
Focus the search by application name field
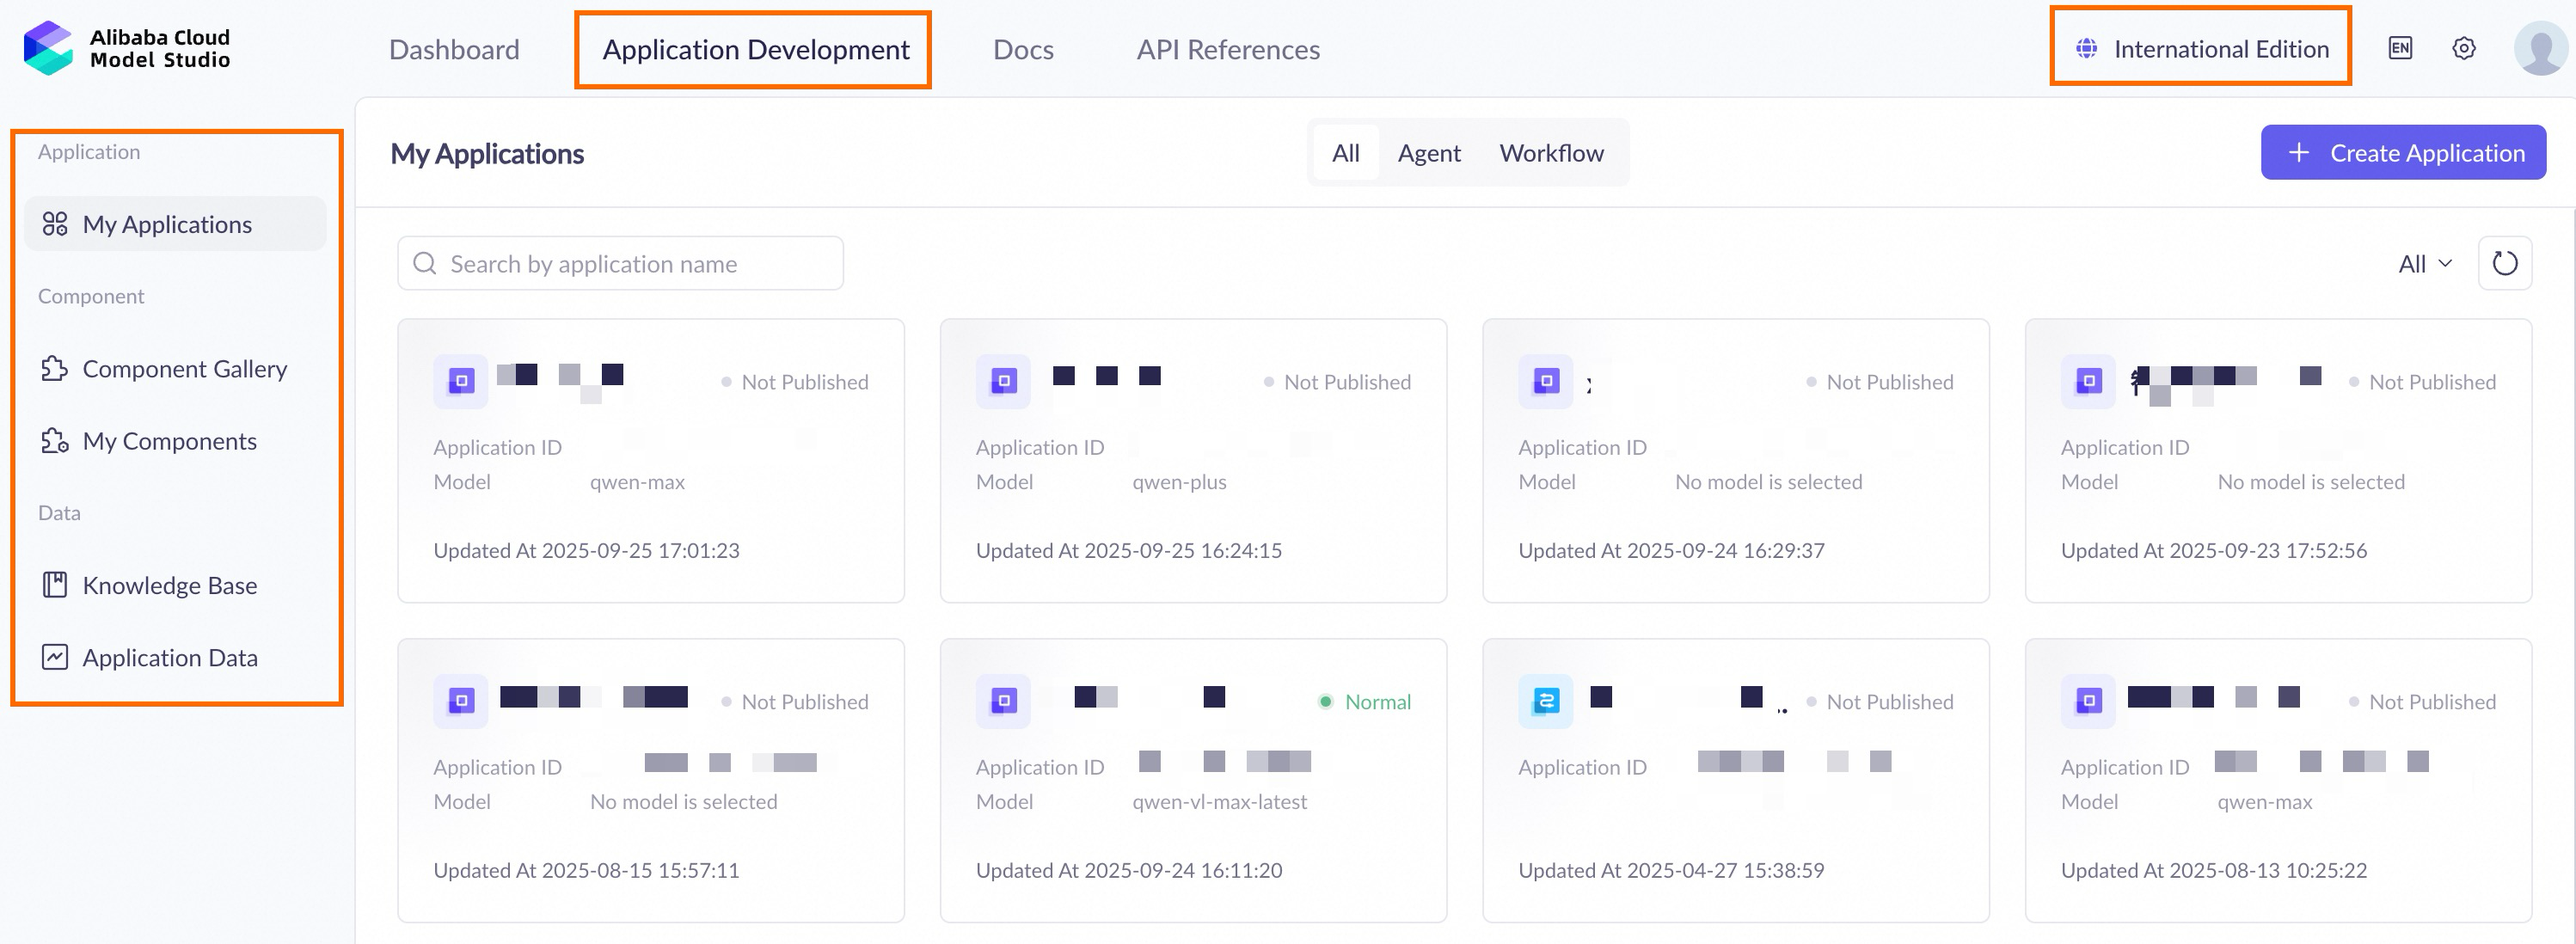[620, 264]
